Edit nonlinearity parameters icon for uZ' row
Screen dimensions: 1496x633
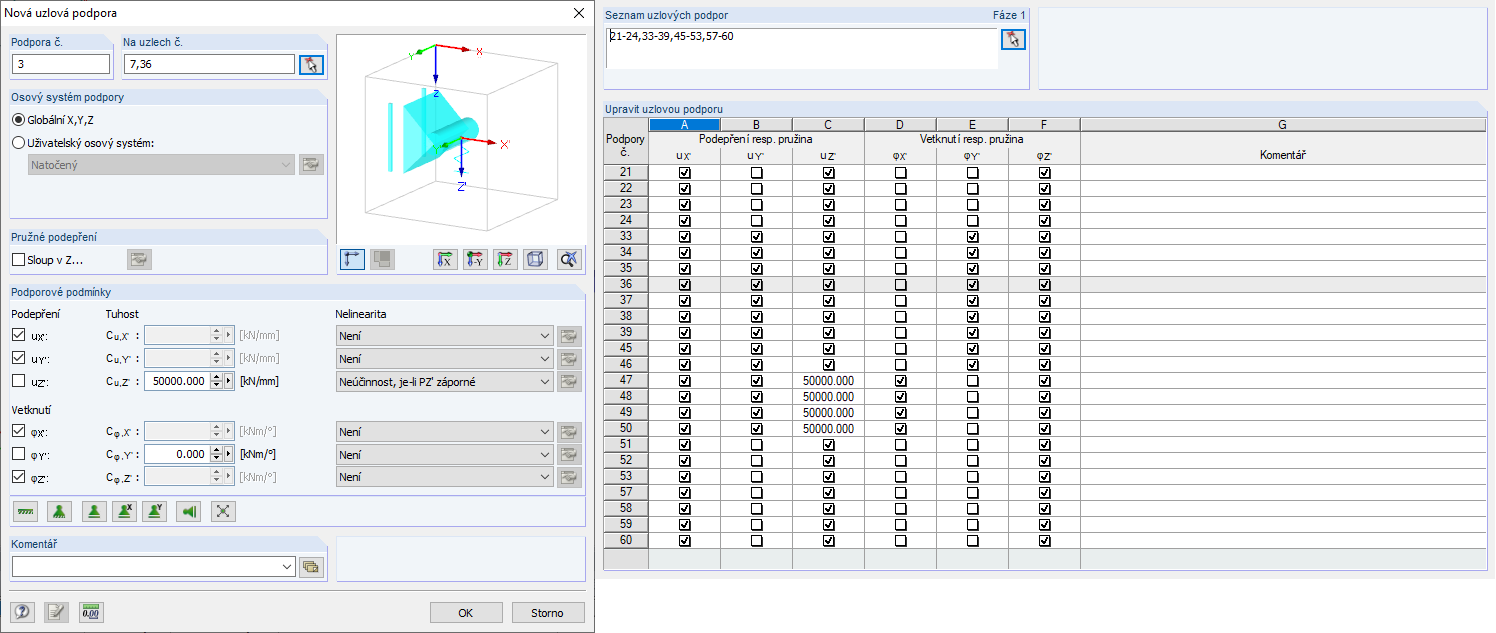pyautogui.click(x=570, y=381)
